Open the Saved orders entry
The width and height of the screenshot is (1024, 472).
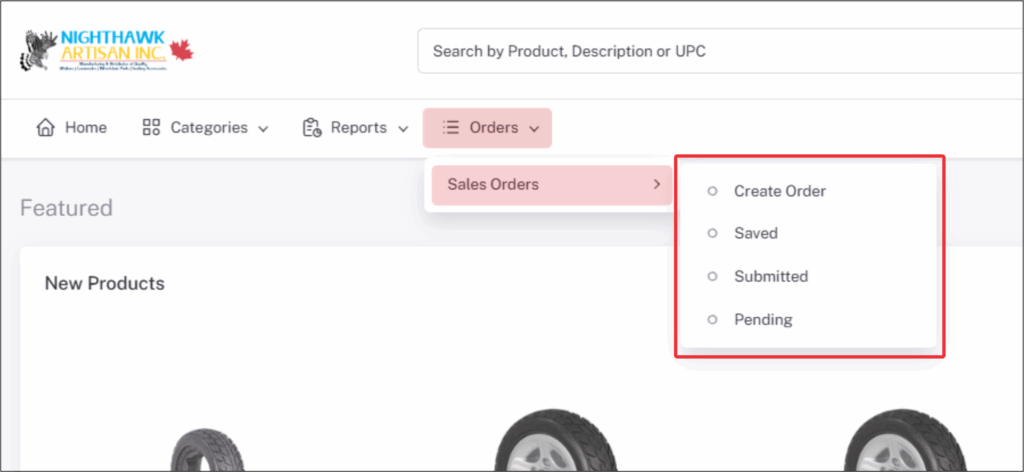point(756,233)
